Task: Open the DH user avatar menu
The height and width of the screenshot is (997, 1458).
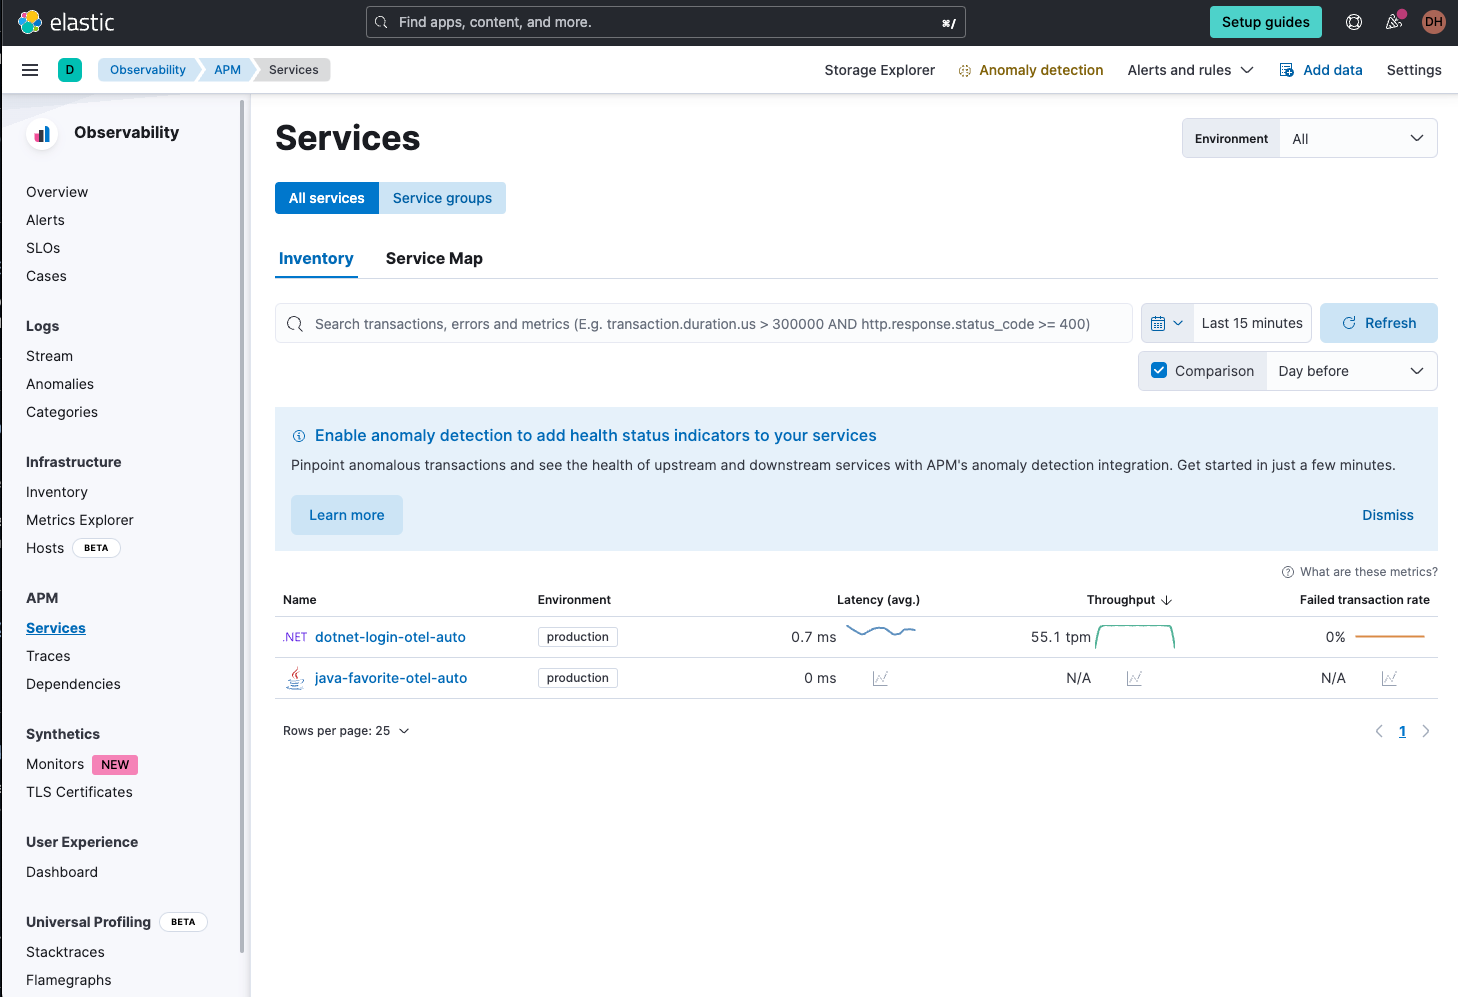Action: pos(1433,22)
